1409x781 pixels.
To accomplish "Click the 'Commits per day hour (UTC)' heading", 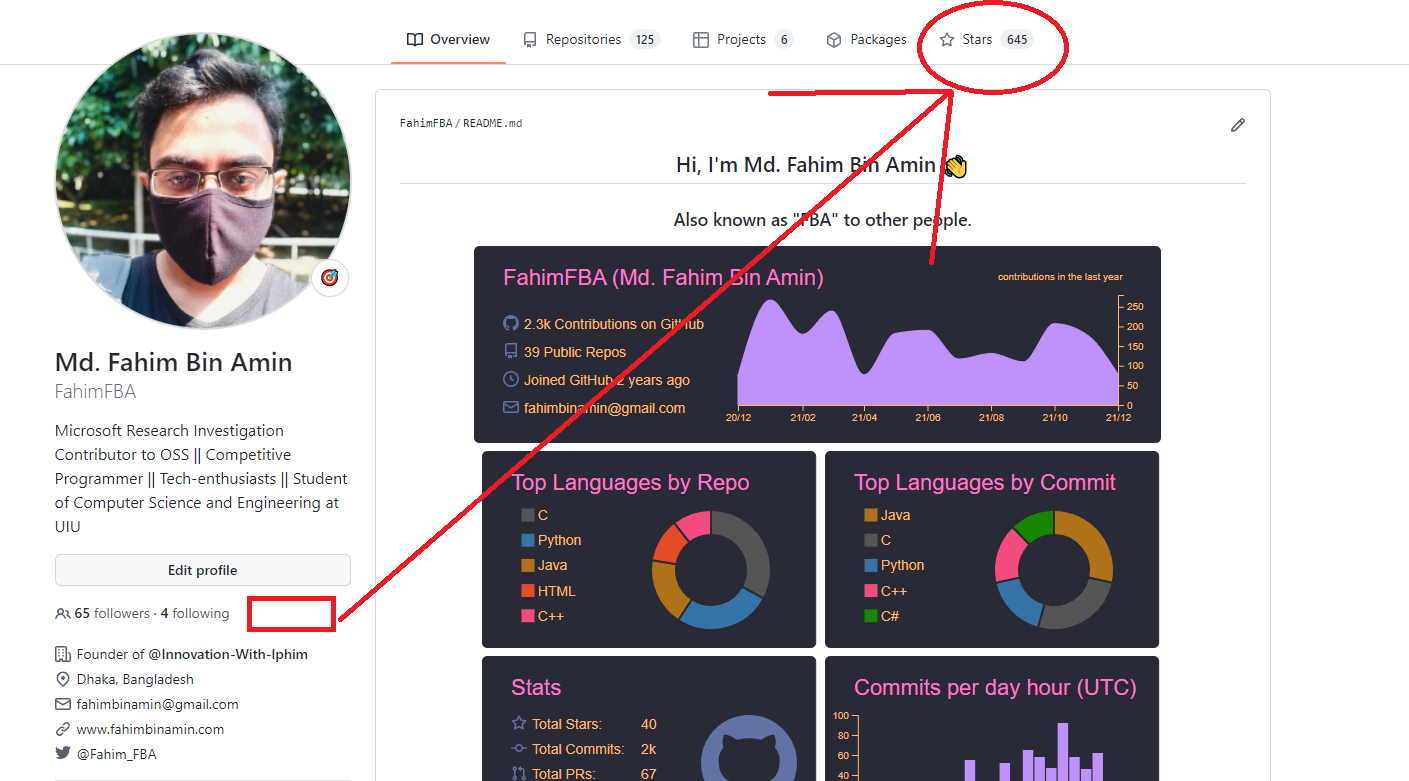I will tap(995, 688).
